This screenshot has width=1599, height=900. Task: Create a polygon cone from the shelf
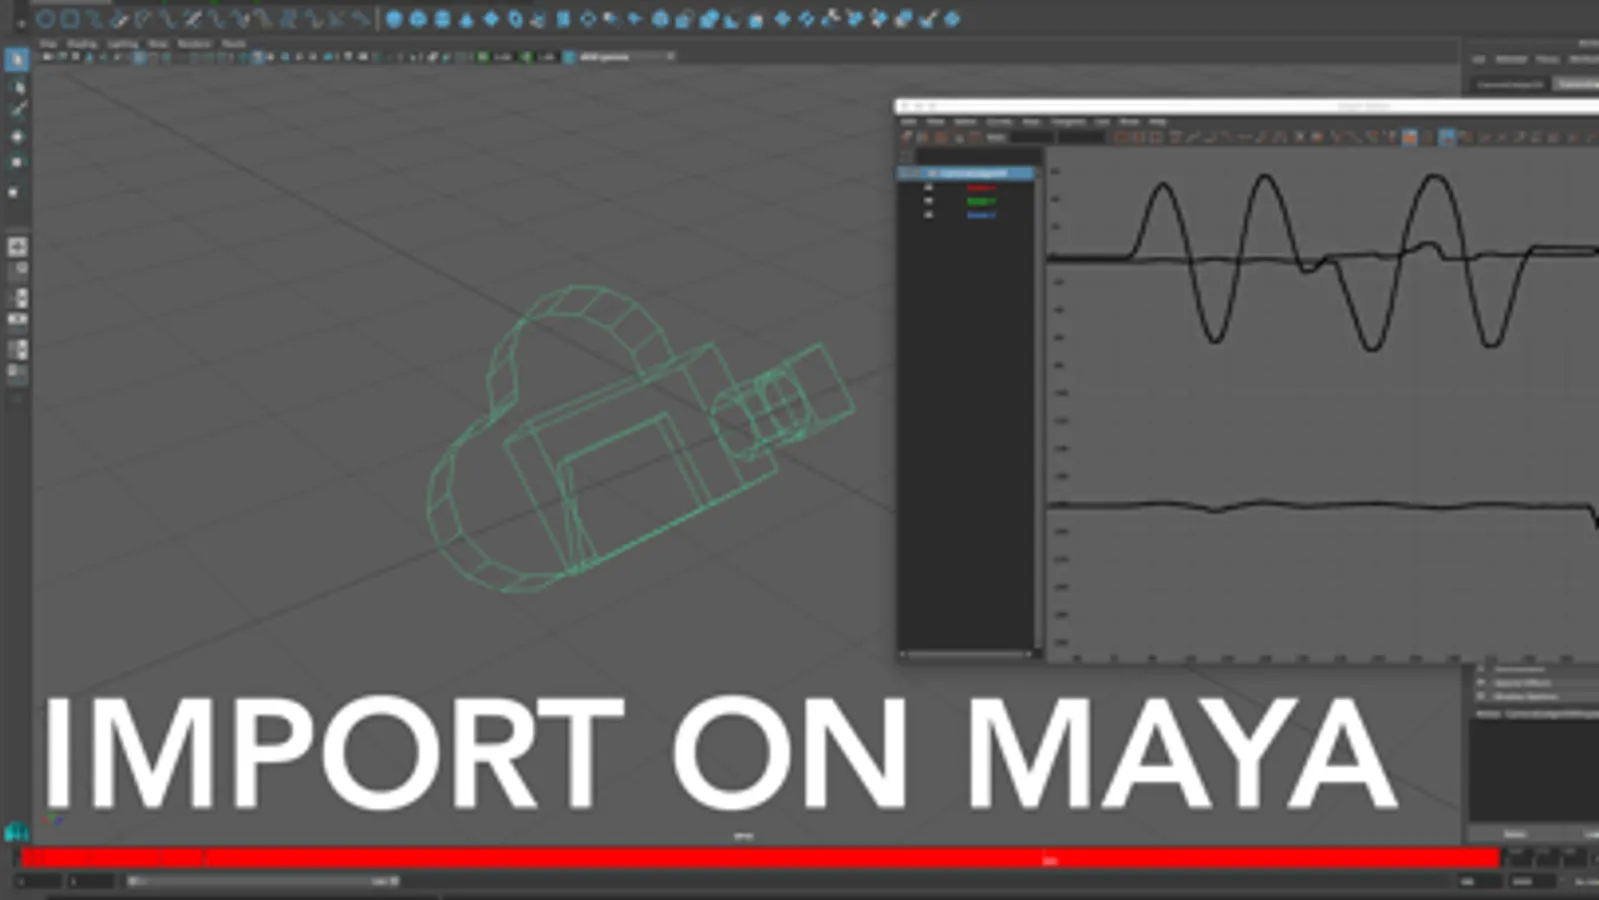point(466,18)
